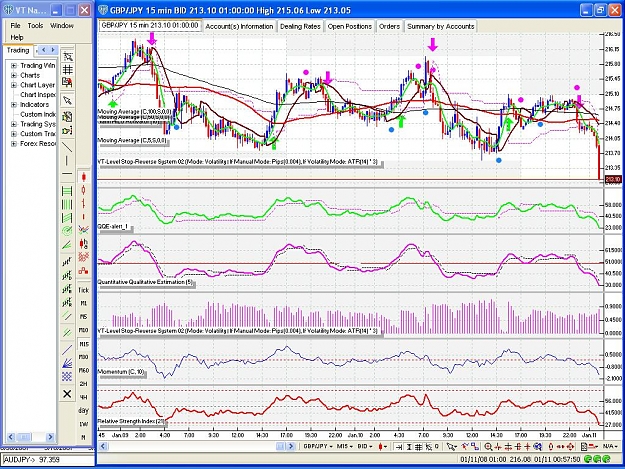Set chart timeframe to Tick
Screen dimensions: 625x469
(x=83, y=290)
